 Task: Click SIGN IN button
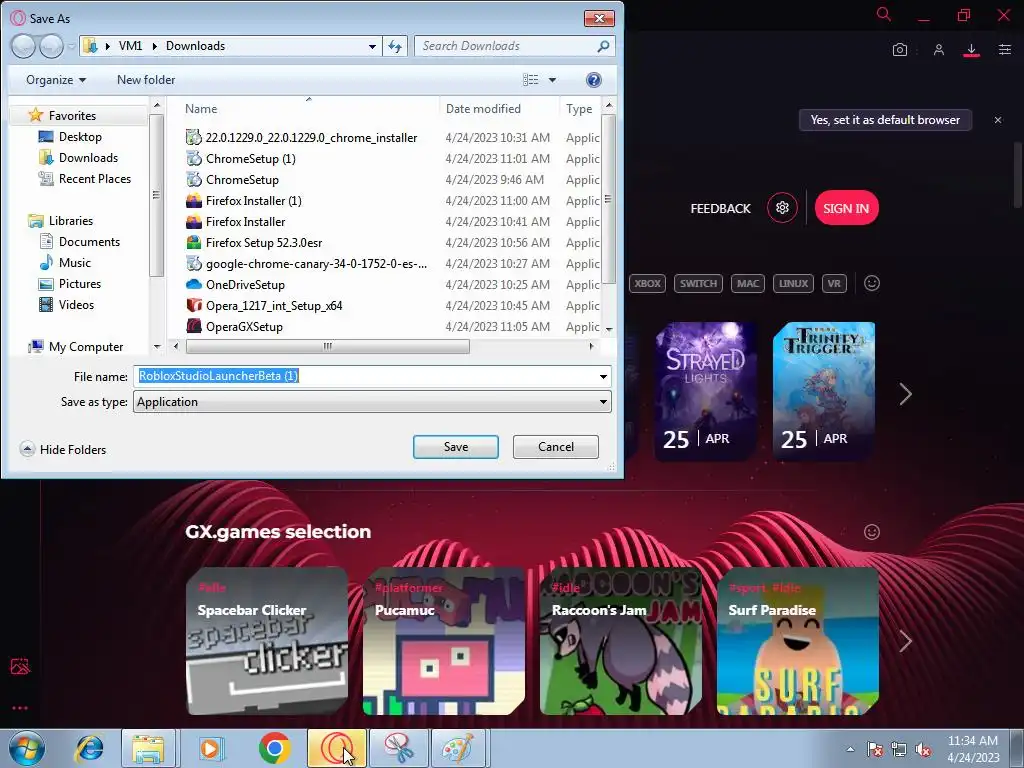click(846, 208)
